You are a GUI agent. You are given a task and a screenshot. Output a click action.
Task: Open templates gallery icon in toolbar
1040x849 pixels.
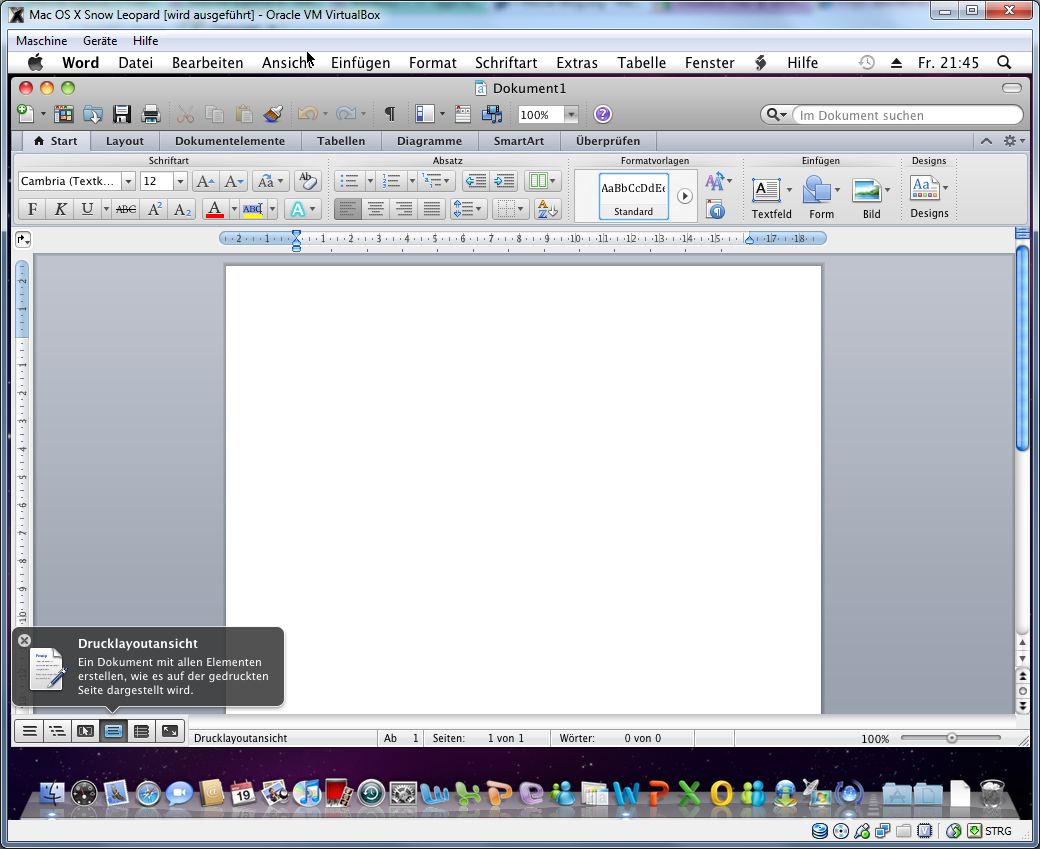coord(64,114)
